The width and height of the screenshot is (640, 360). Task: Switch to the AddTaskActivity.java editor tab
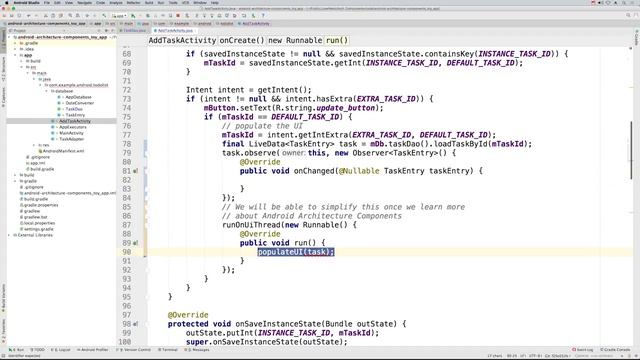[175, 31]
